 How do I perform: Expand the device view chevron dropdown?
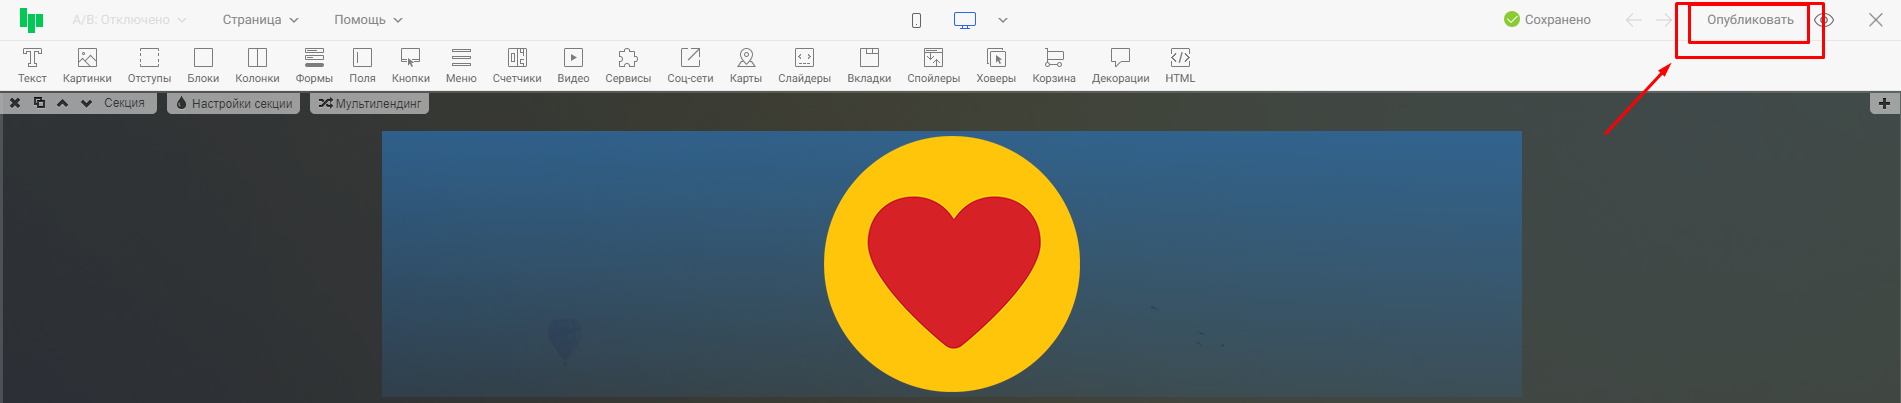point(1003,20)
